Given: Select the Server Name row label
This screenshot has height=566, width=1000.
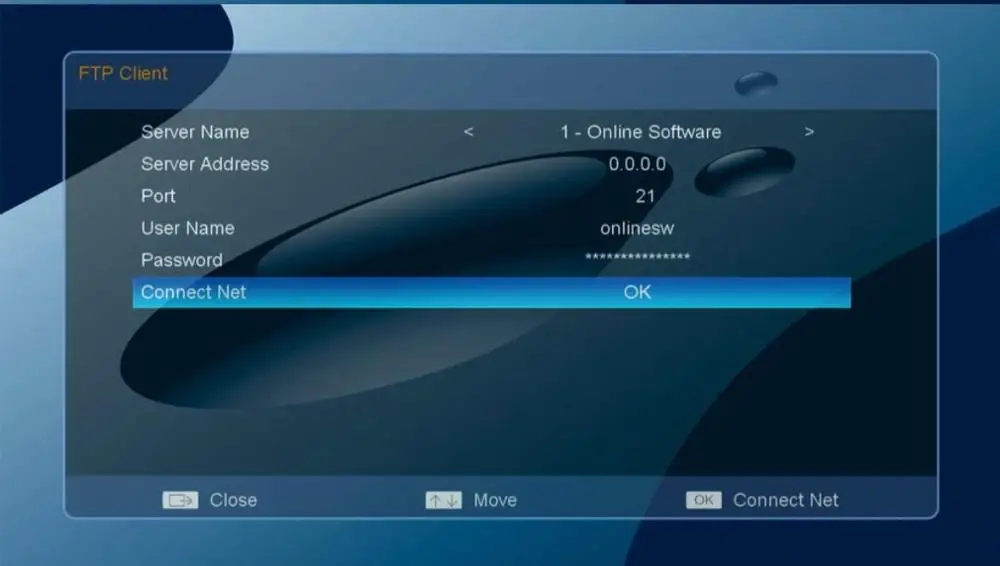Looking at the screenshot, I should click(x=195, y=132).
